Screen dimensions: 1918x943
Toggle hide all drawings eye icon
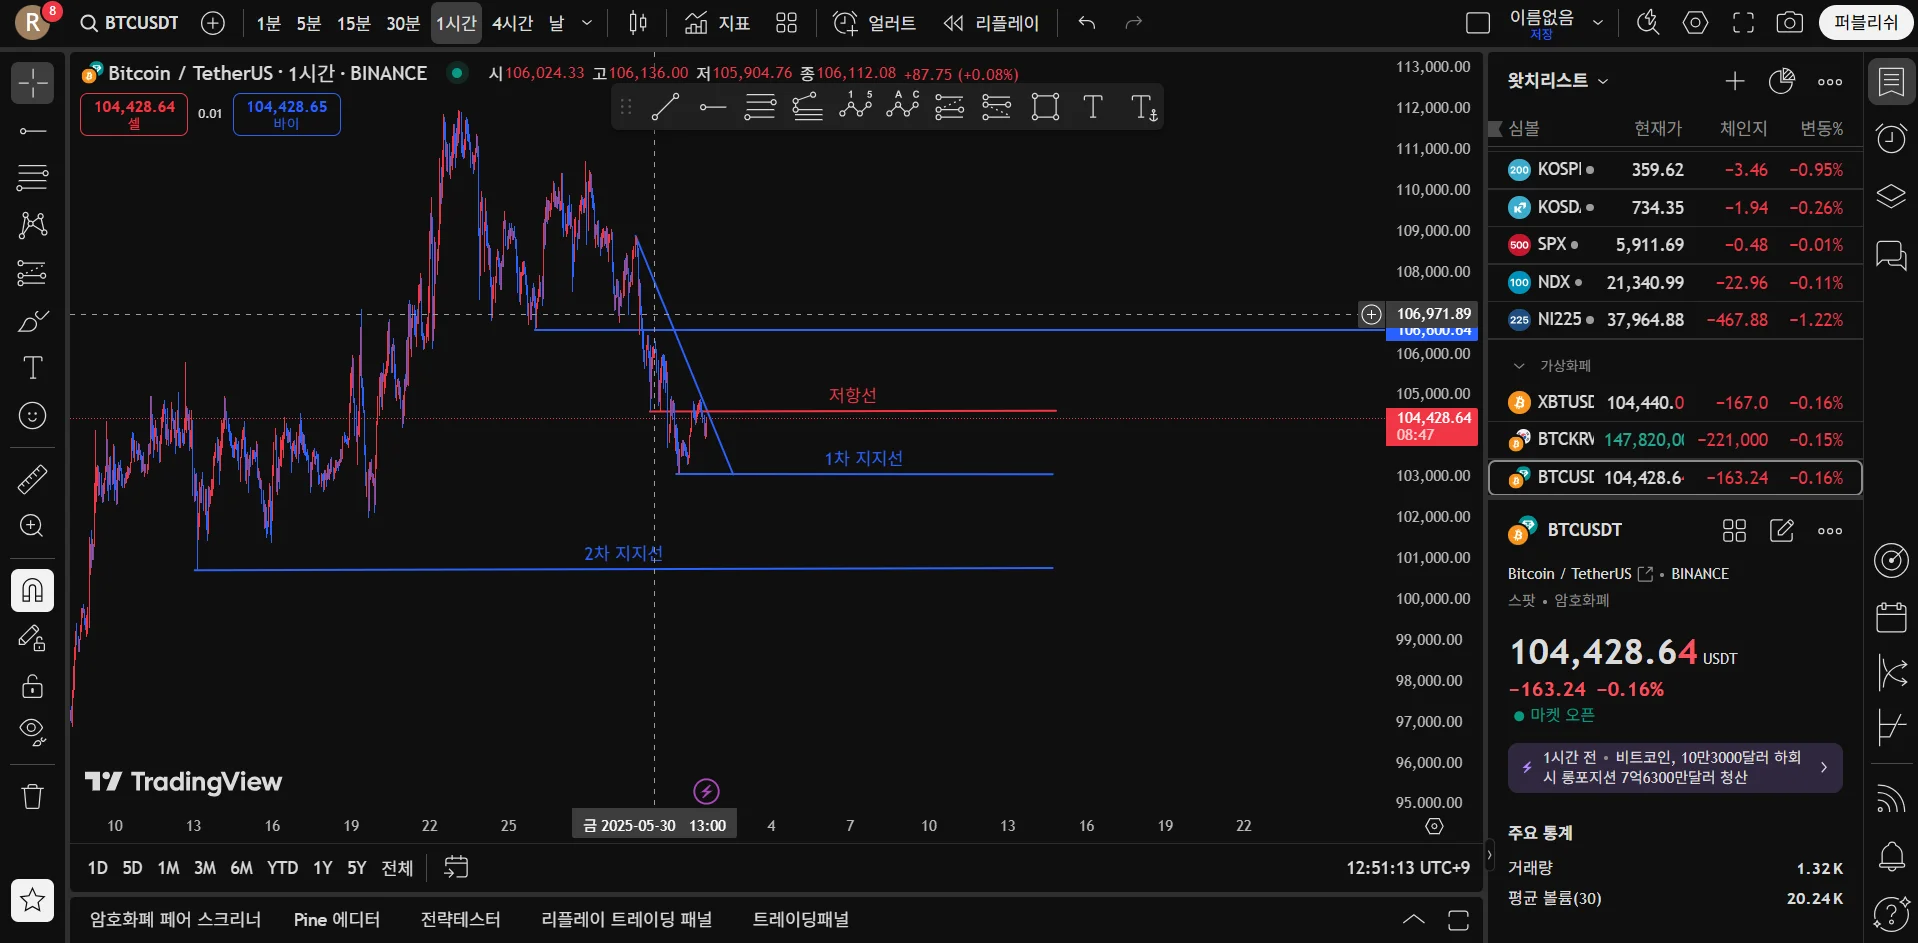coord(33,732)
